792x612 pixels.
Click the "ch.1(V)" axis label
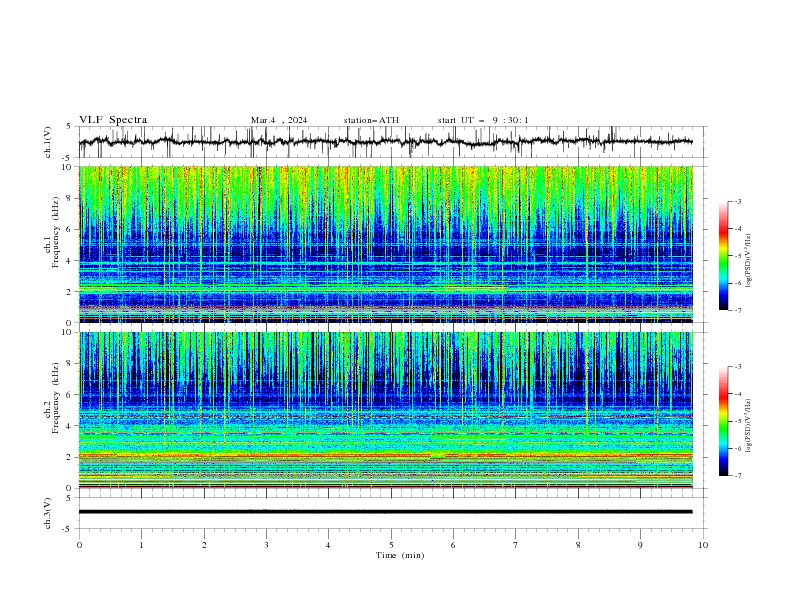point(47,142)
